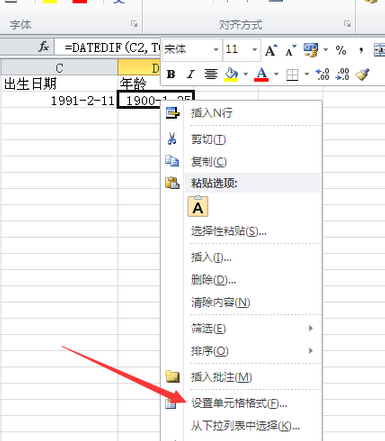Viewport: 385px width, 441px height.
Task: Click 清除内容(N) in context menu
Action: click(220, 302)
